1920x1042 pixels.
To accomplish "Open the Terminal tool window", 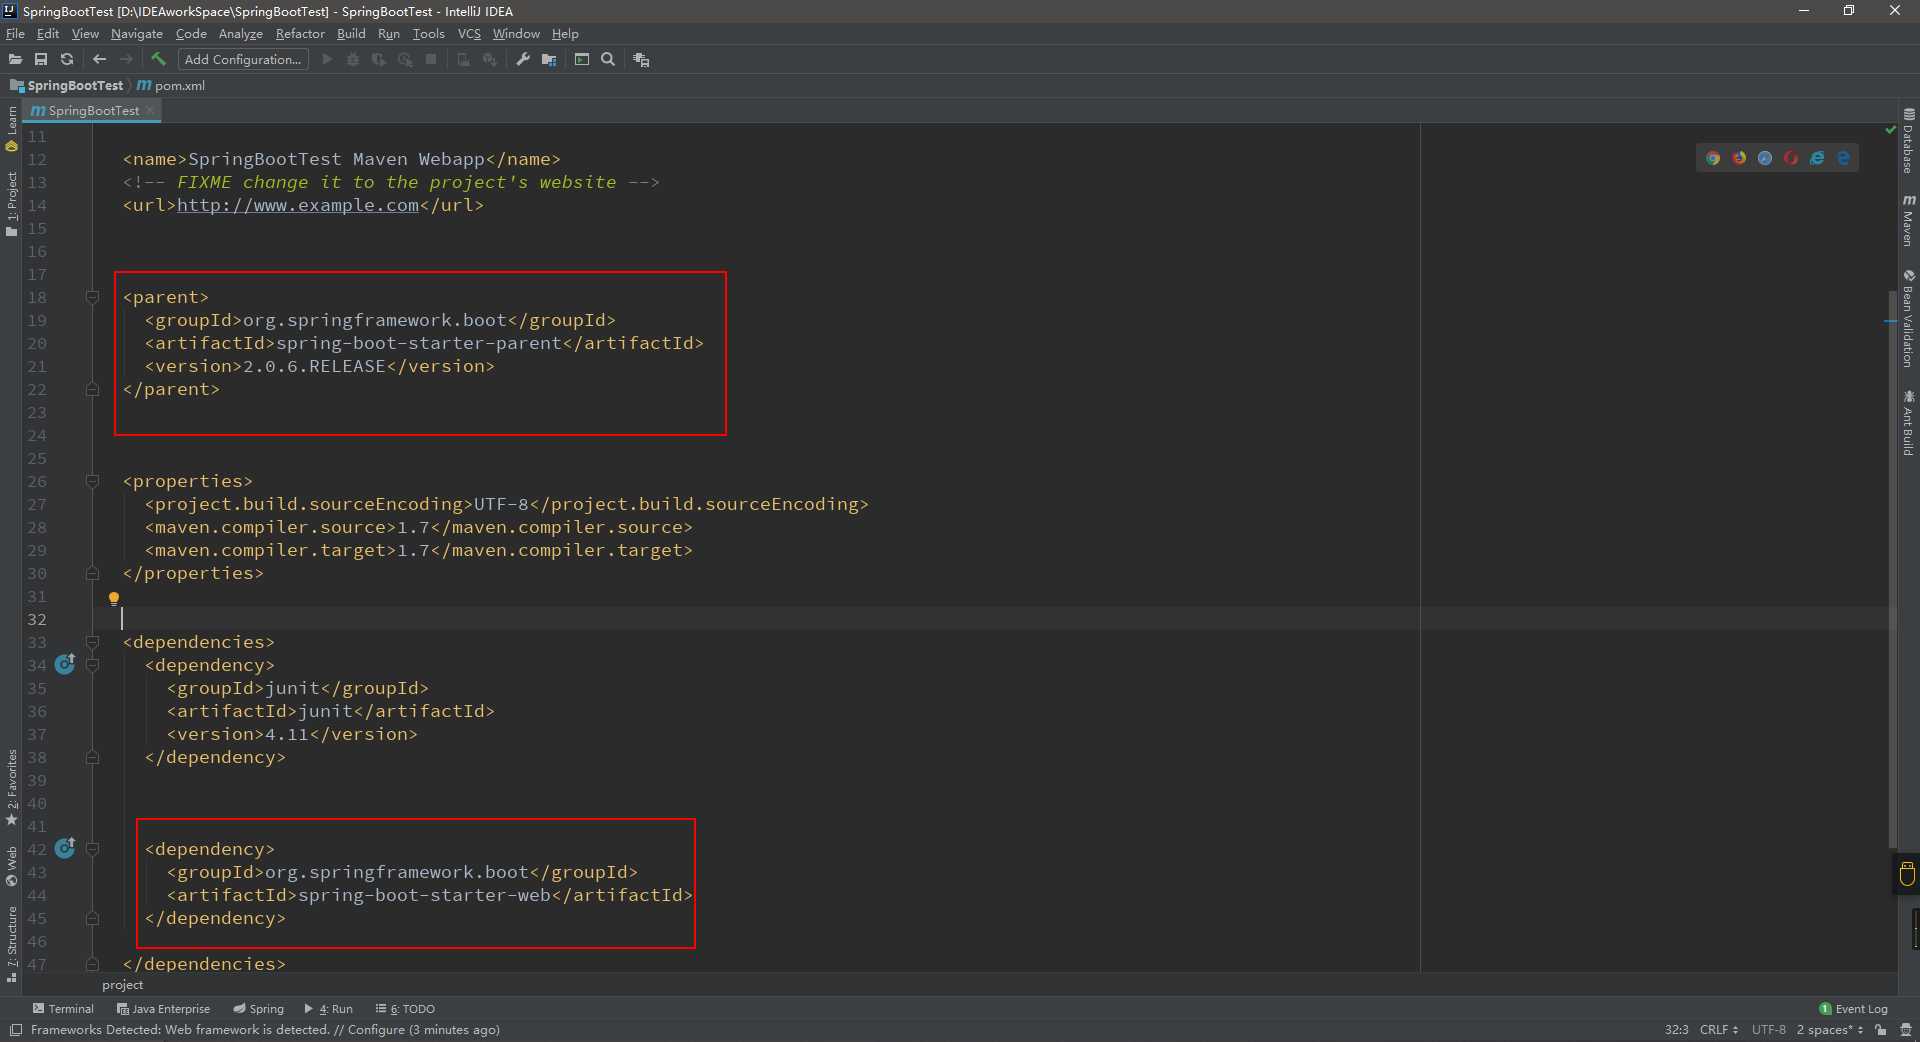I will point(63,1009).
